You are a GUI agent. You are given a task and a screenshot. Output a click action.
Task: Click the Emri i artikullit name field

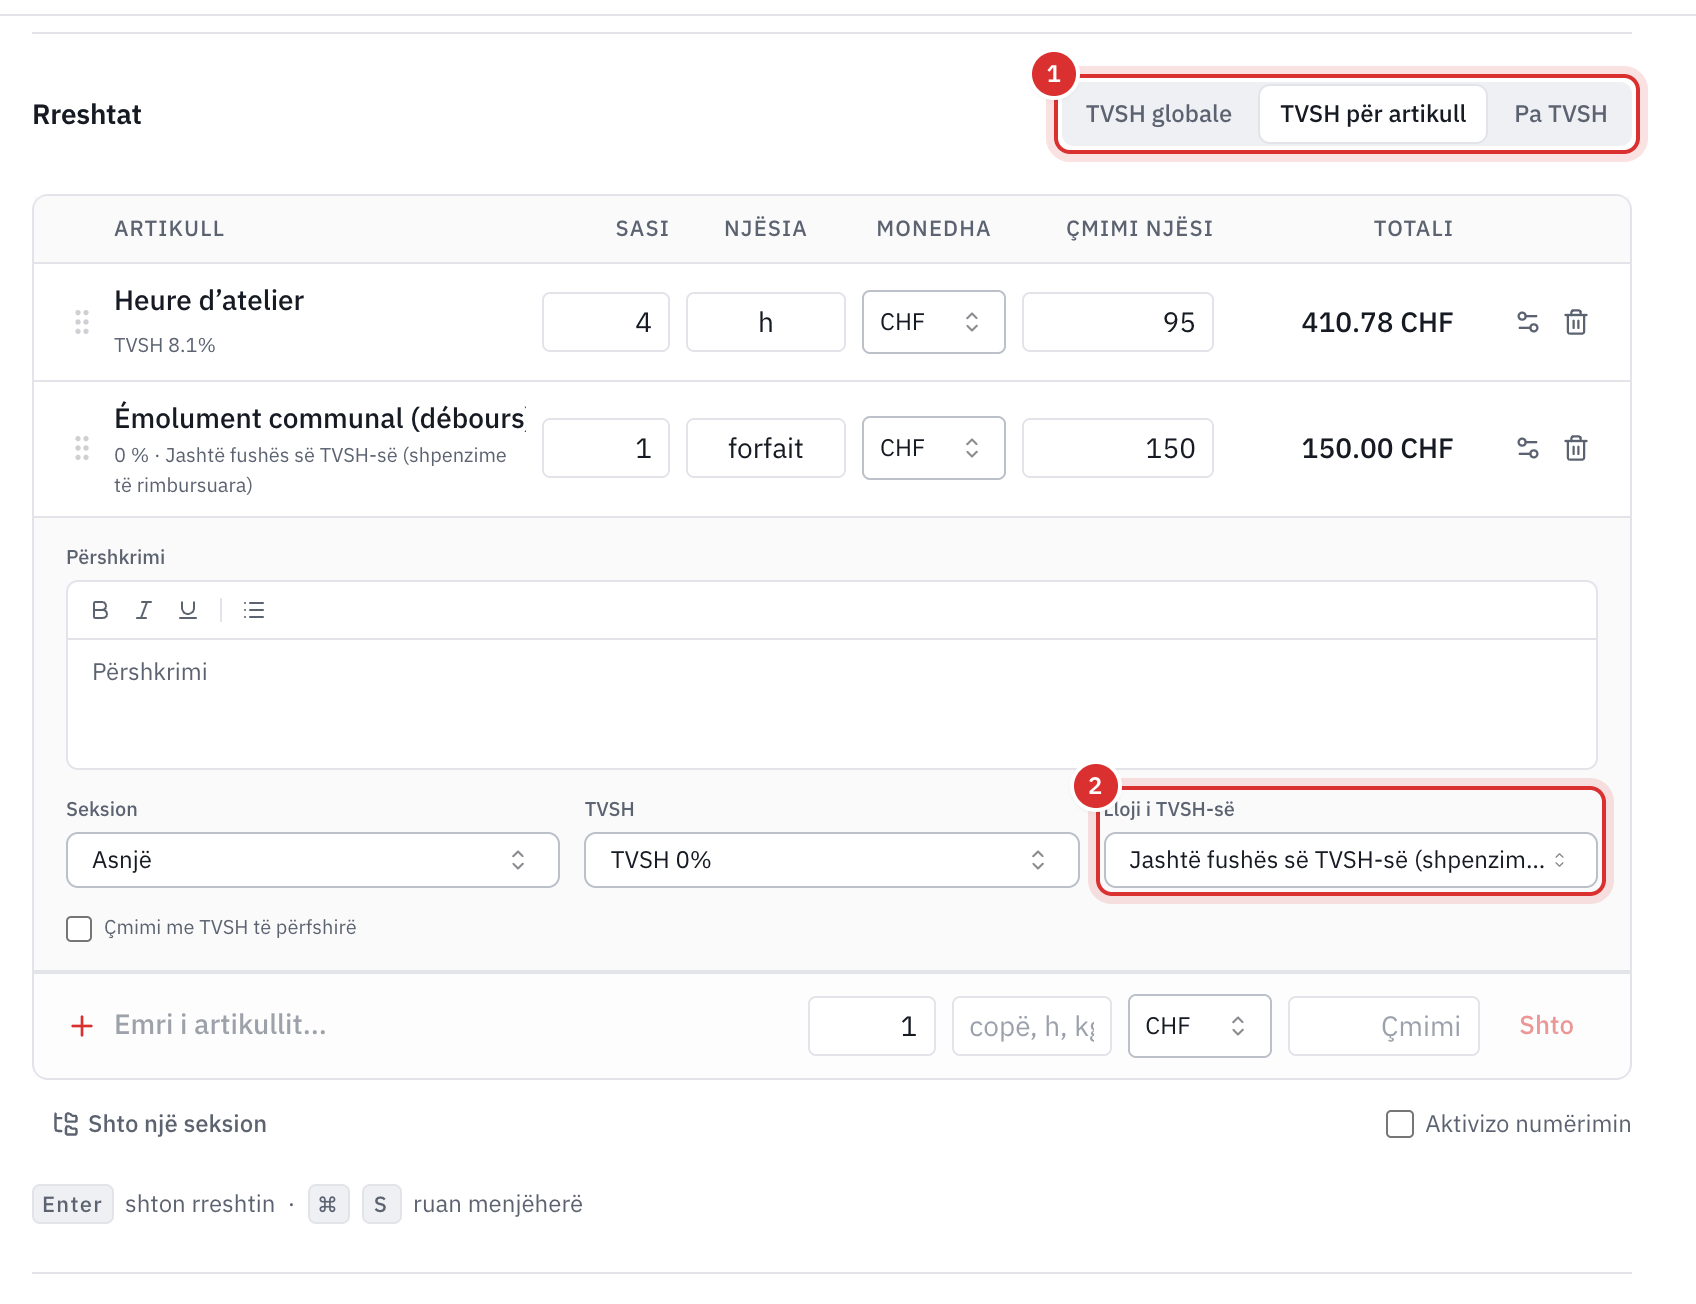click(450, 1026)
